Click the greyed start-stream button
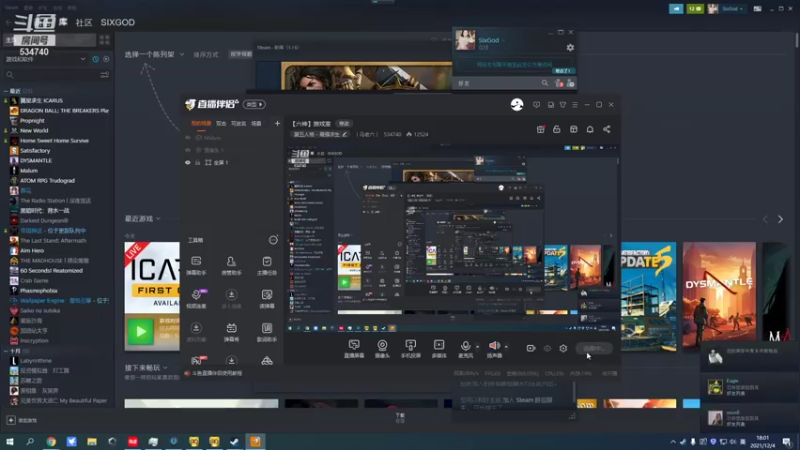This screenshot has width=800, height=450. tap(594, 348)
